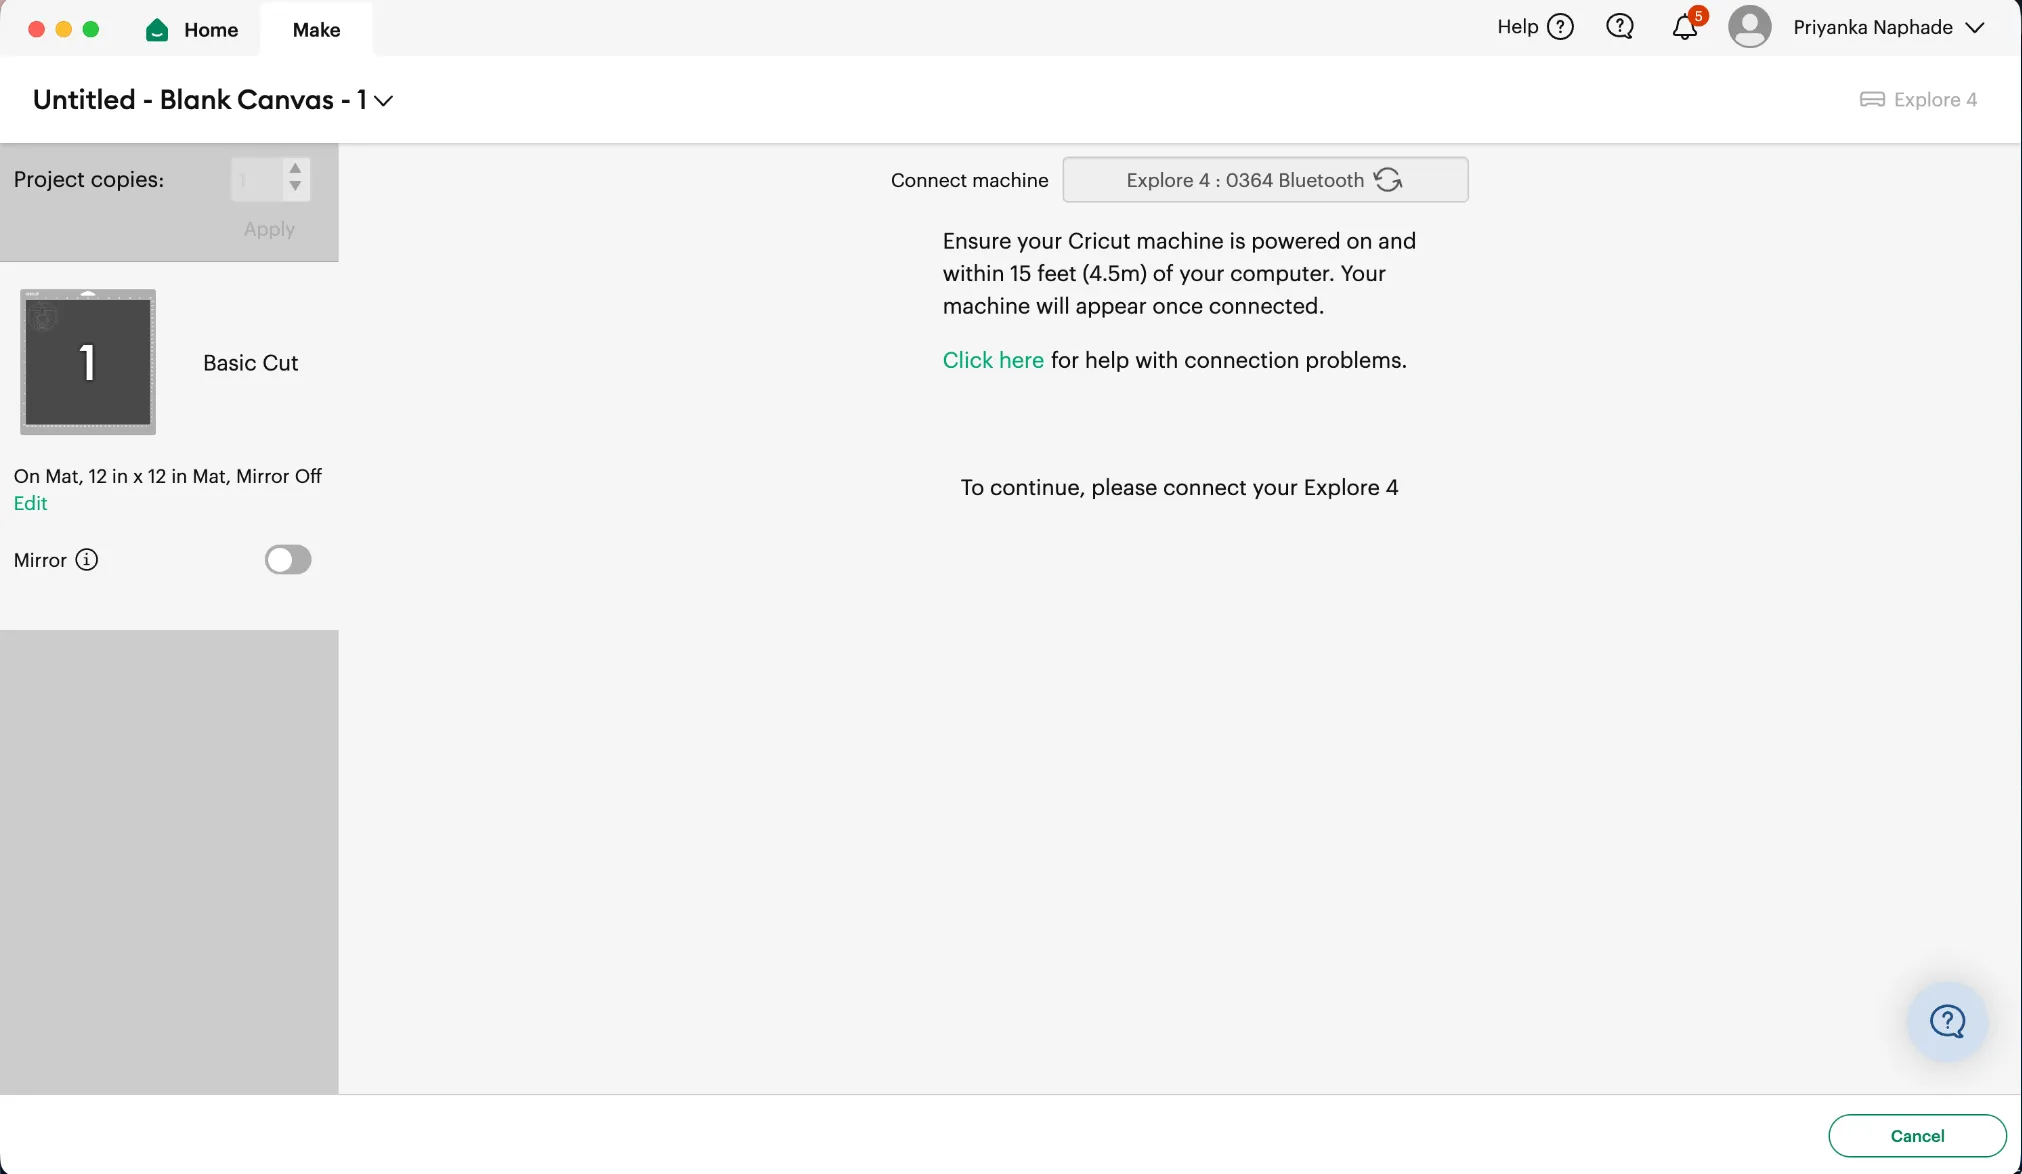The image size is (2022, 1174).
Task: Click the Connect machine label
Action: [969, 180]
